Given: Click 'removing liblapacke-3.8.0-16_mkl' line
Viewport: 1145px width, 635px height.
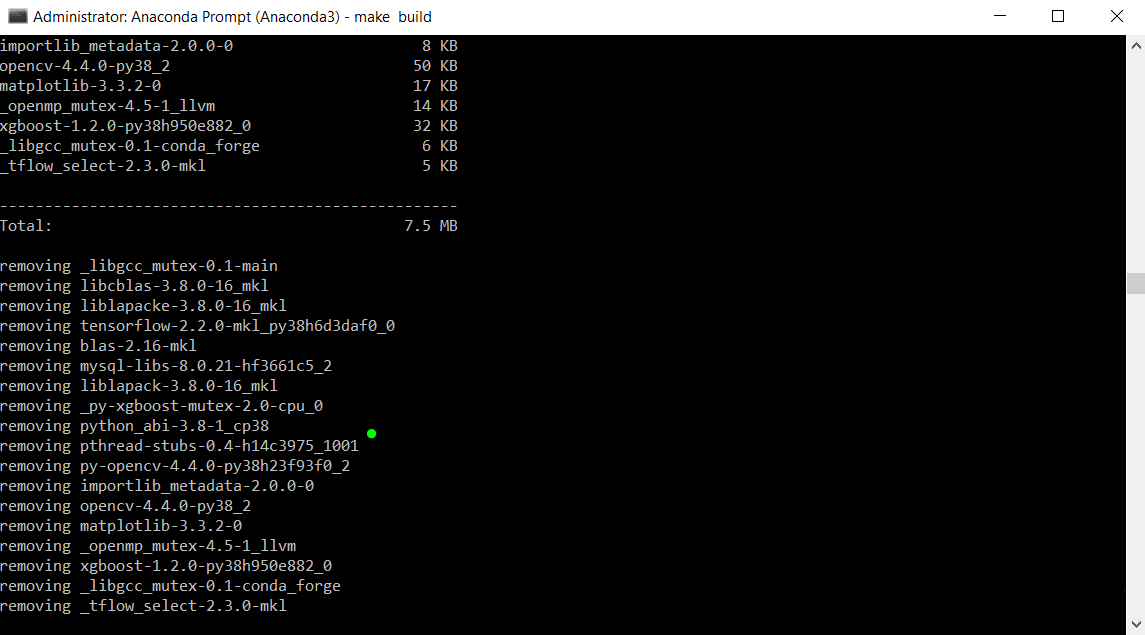Looking at the screenshot, I should (x=143, y=306).
